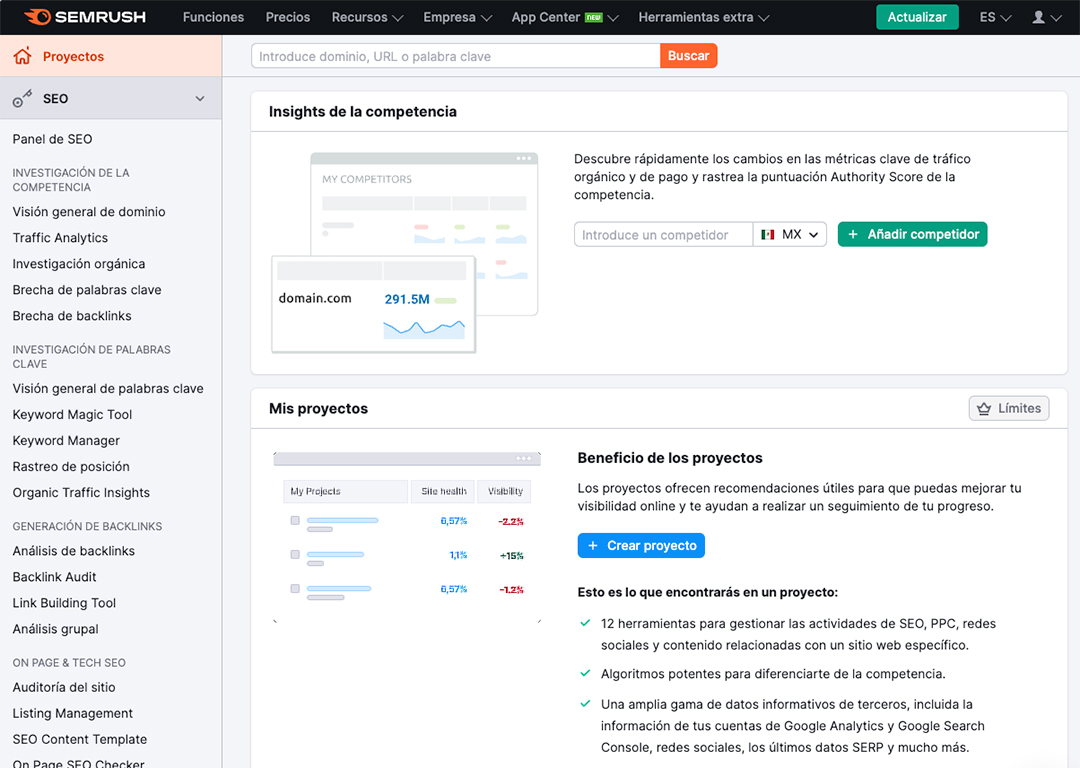The image size is (1080, 768).
Task: Open the Empresa dropdown menu
Action: click(457, 17)
